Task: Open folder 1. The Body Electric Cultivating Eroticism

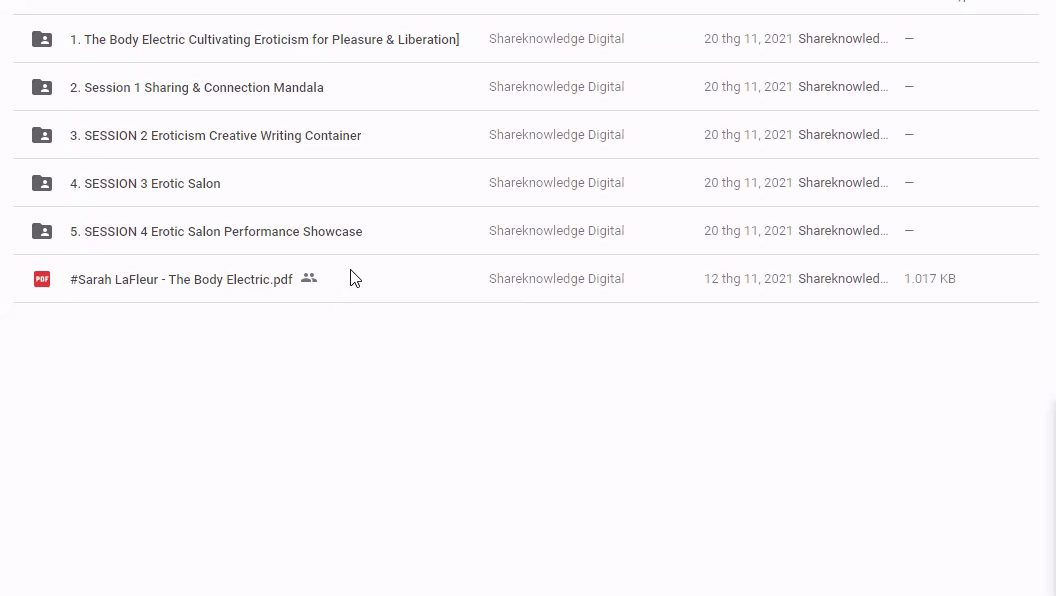Action: 264,40
